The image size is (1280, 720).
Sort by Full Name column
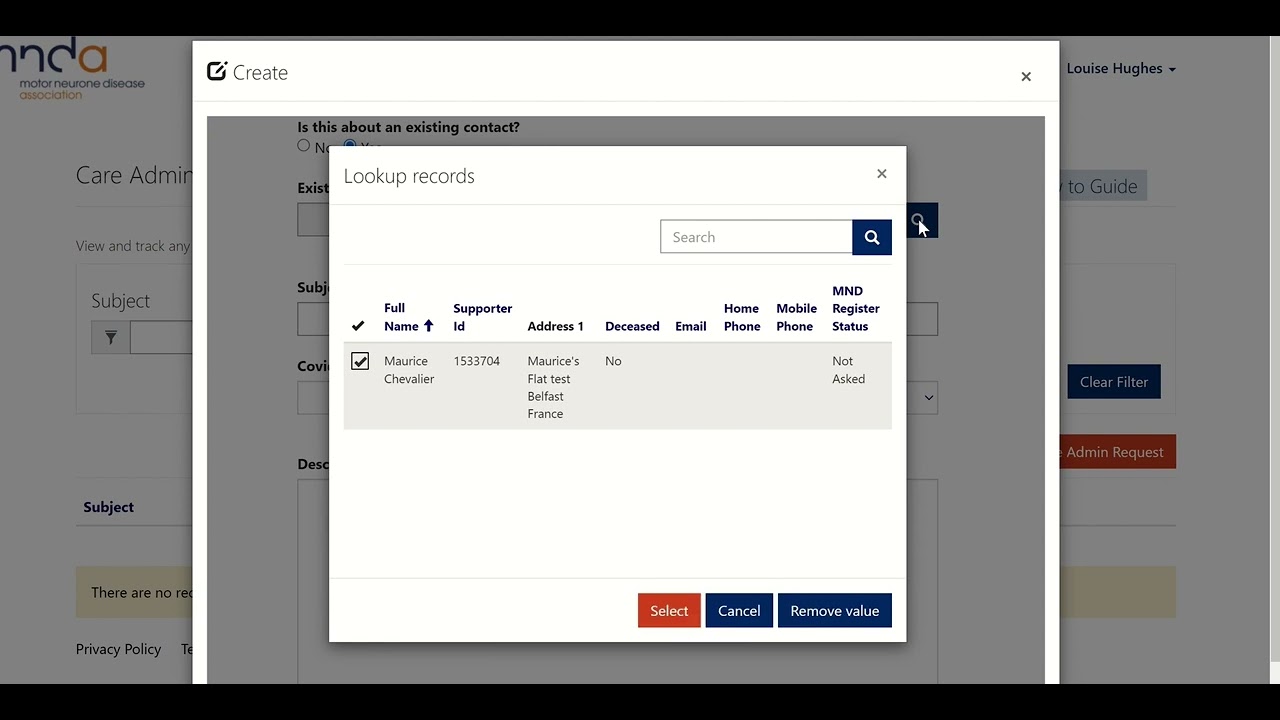[x=409, y=317]
